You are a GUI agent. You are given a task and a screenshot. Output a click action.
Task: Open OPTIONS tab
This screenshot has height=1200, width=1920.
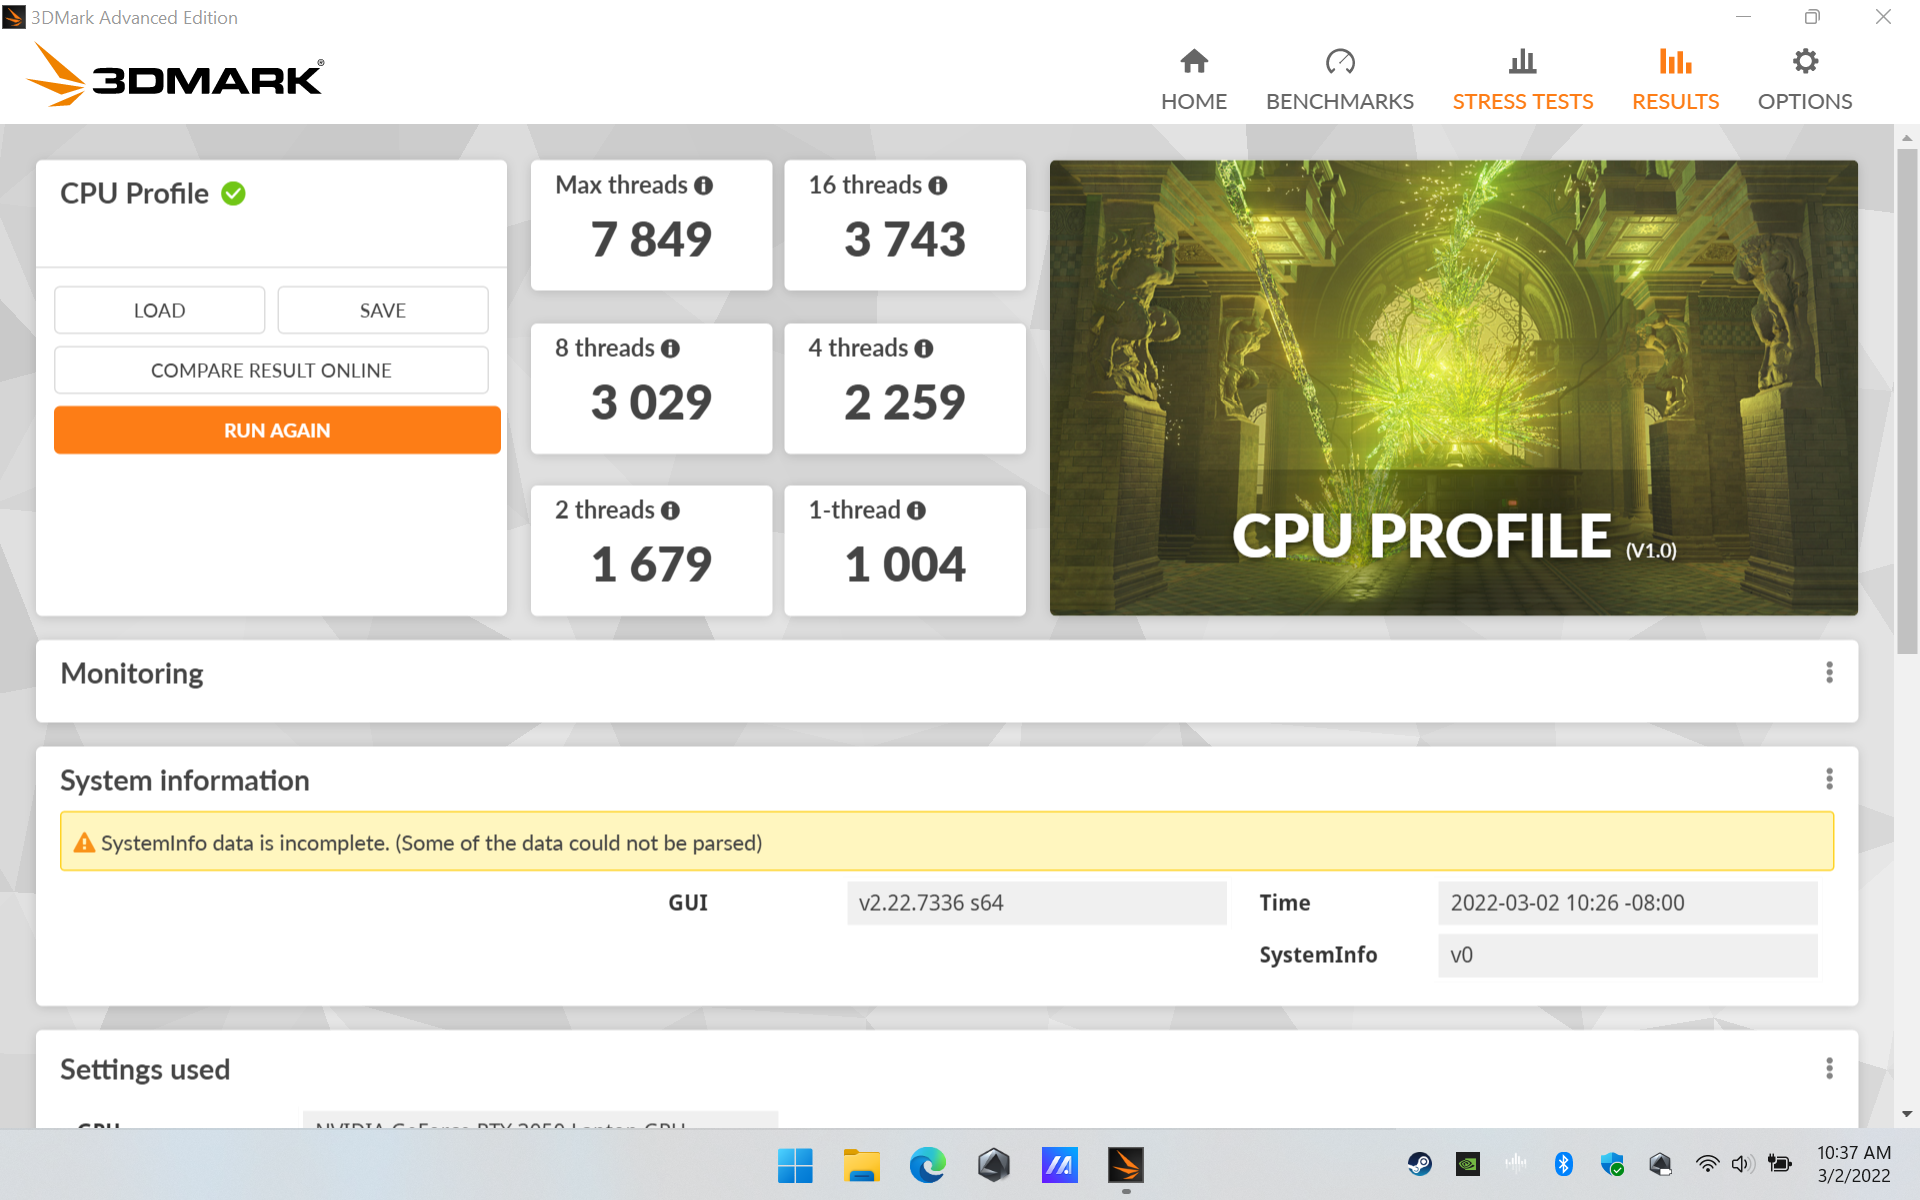(x=1804, y=80)
